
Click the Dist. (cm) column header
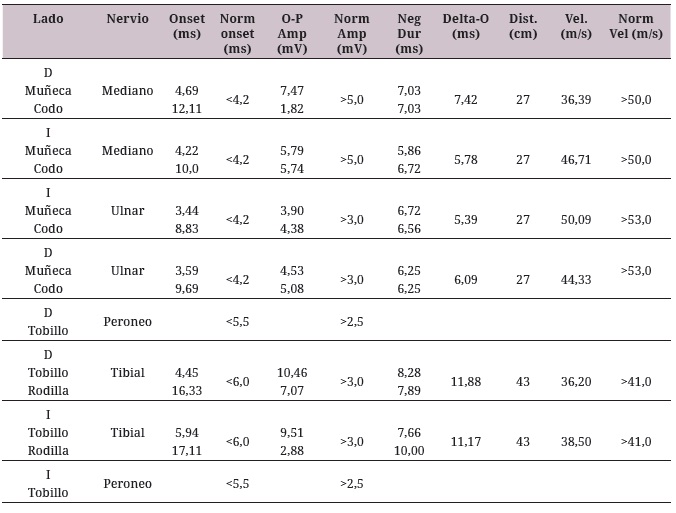pos(522,26)
